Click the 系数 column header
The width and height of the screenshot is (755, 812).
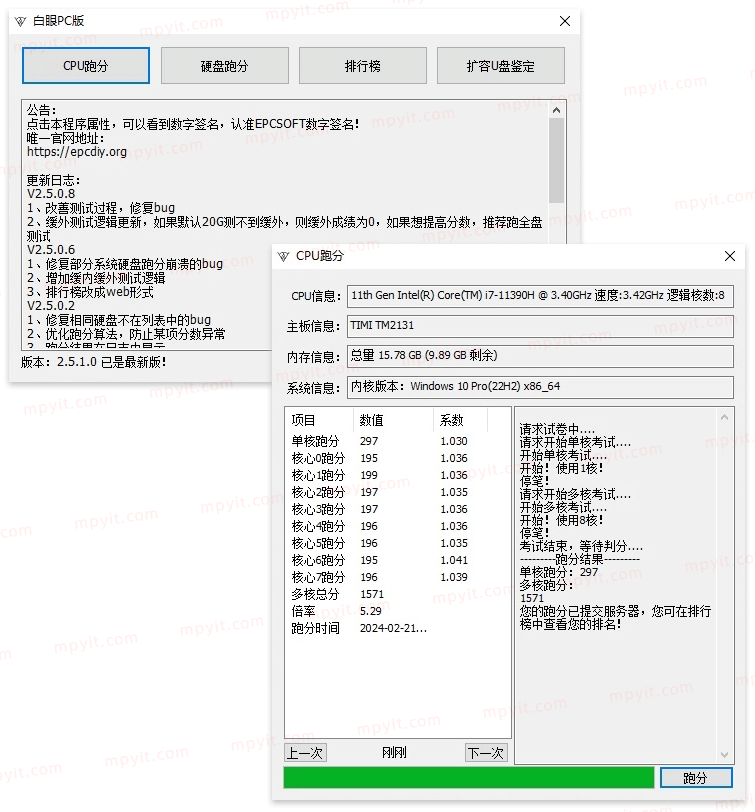pyautogui.click(x=460, y=420)
